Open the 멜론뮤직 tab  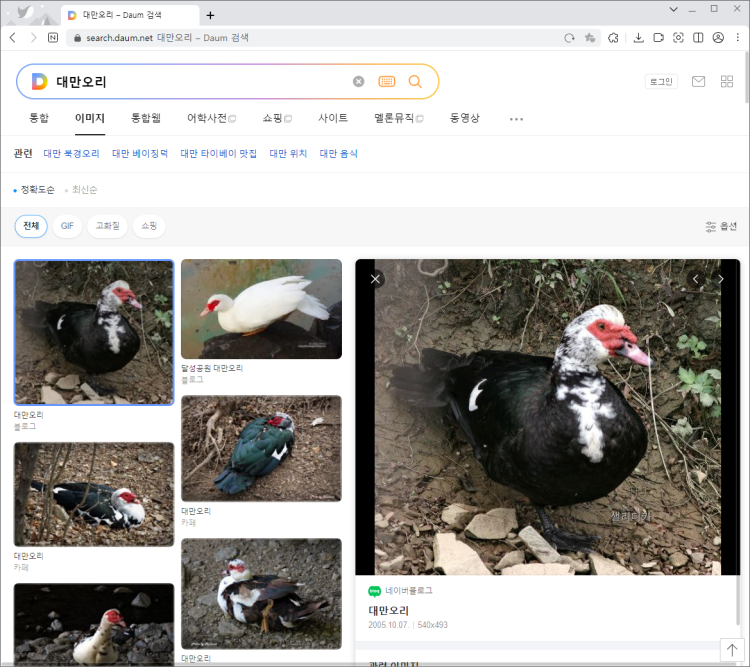pyautogui.click(x=398, y=118)
